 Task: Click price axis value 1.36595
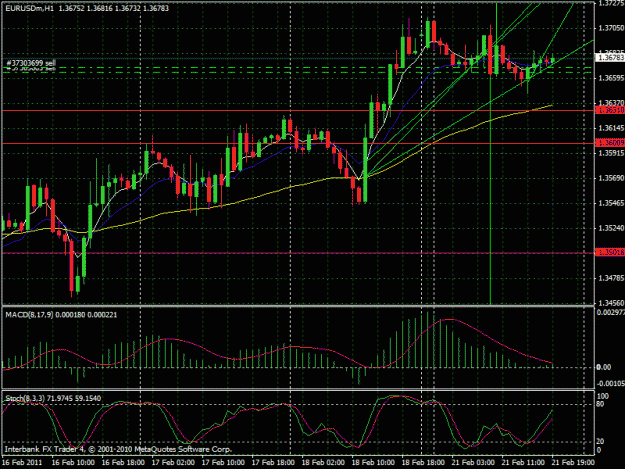point(611,78)
